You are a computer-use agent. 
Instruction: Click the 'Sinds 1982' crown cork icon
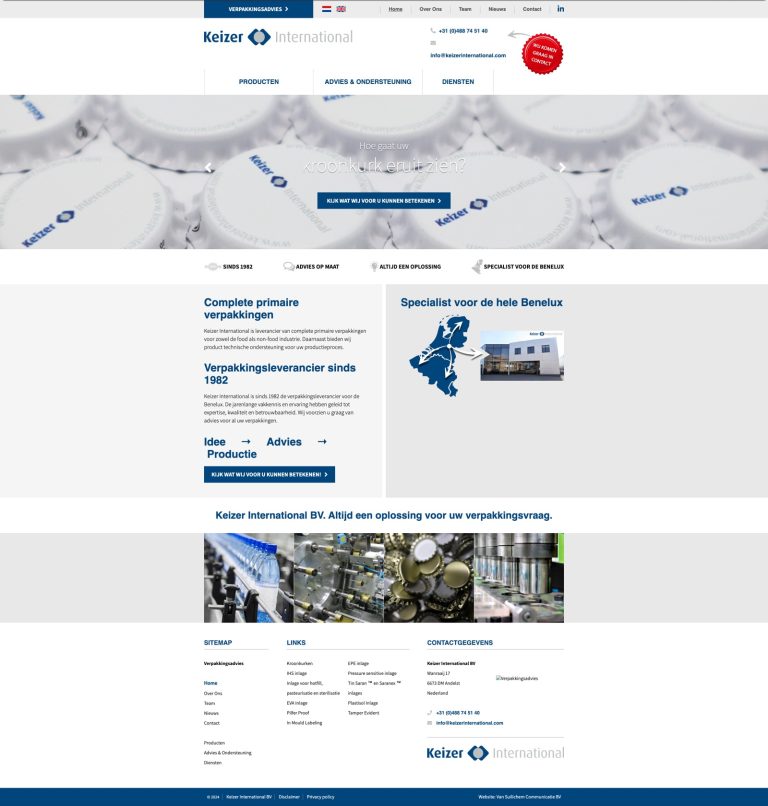click(x=212, y=266)
